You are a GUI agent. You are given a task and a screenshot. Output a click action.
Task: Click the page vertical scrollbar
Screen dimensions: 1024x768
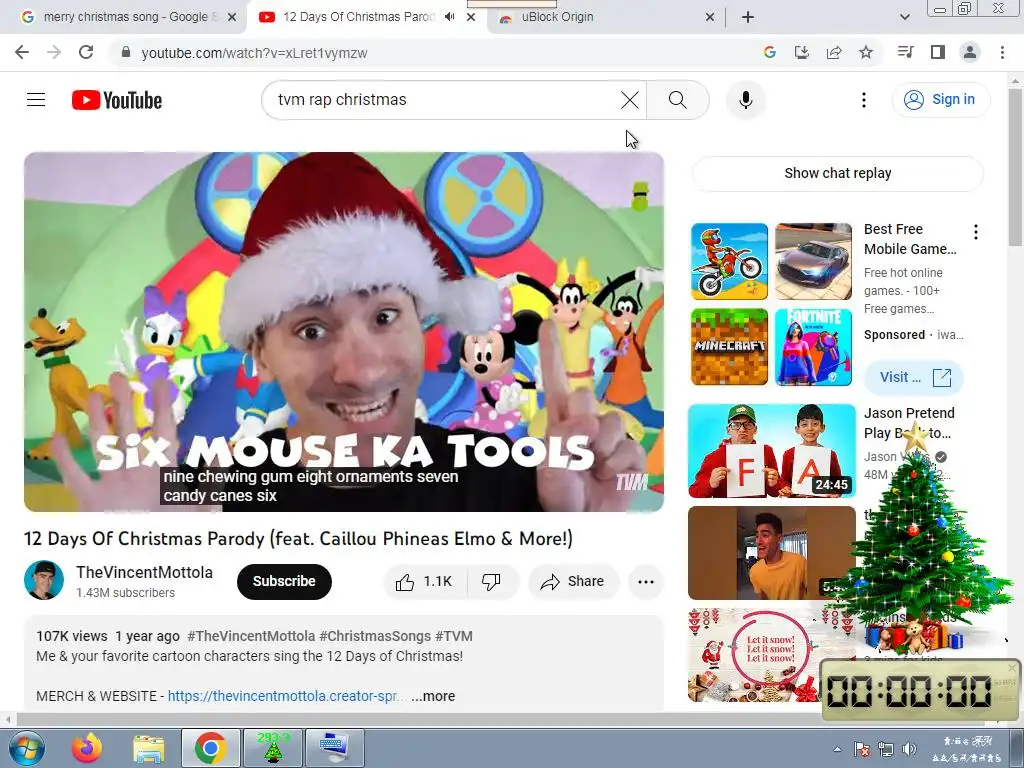click(x=1016, y=168)
